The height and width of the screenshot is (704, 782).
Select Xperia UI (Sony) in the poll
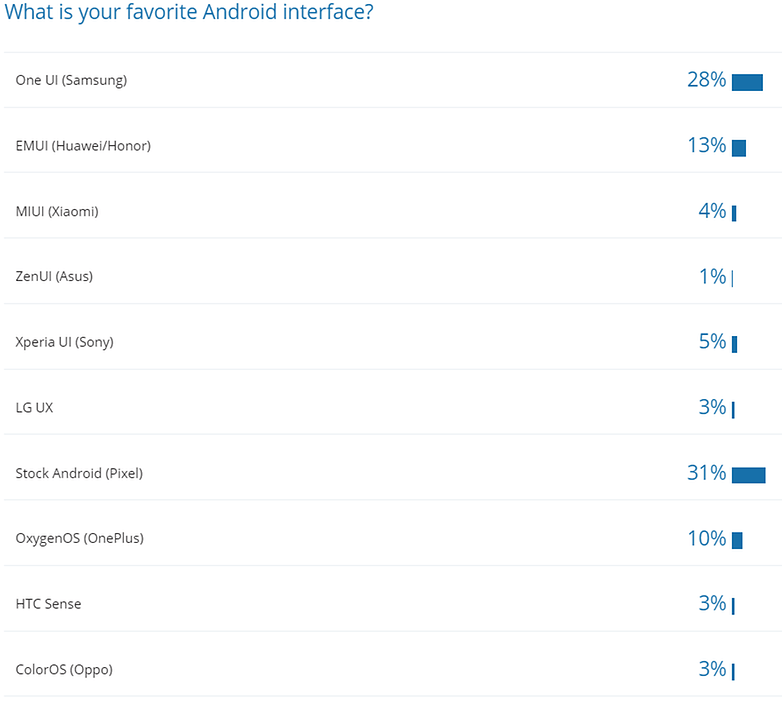[64, 342]
